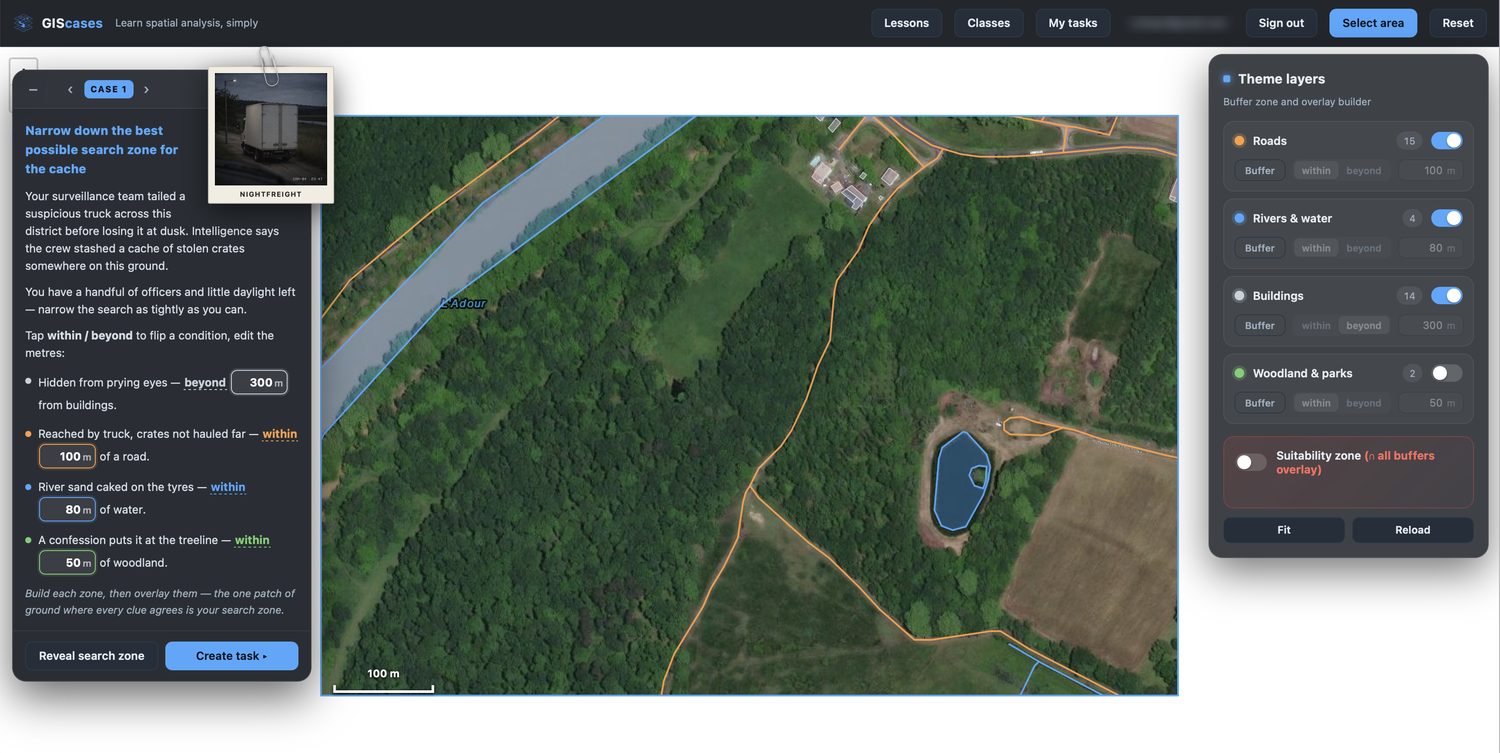Viewport: 1500px width, 753px height.
Task: Click the green Woodland & parks layer dot
Action: (x=1240, y=373)
